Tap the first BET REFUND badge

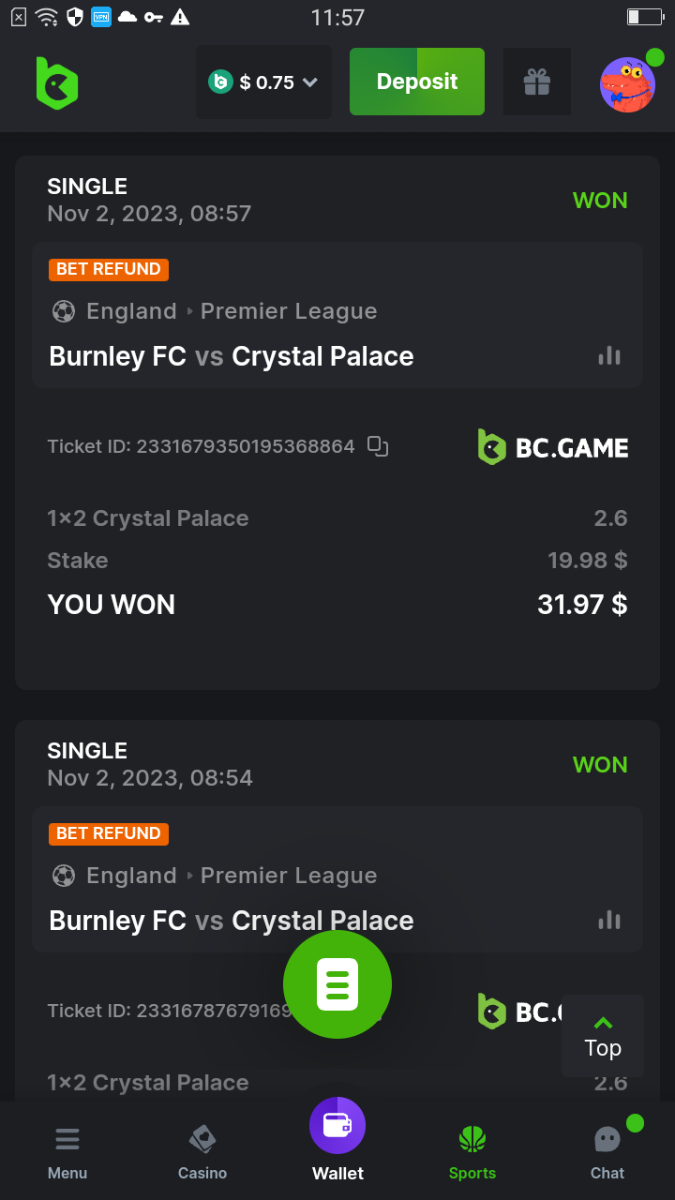[x=108, y=269]
